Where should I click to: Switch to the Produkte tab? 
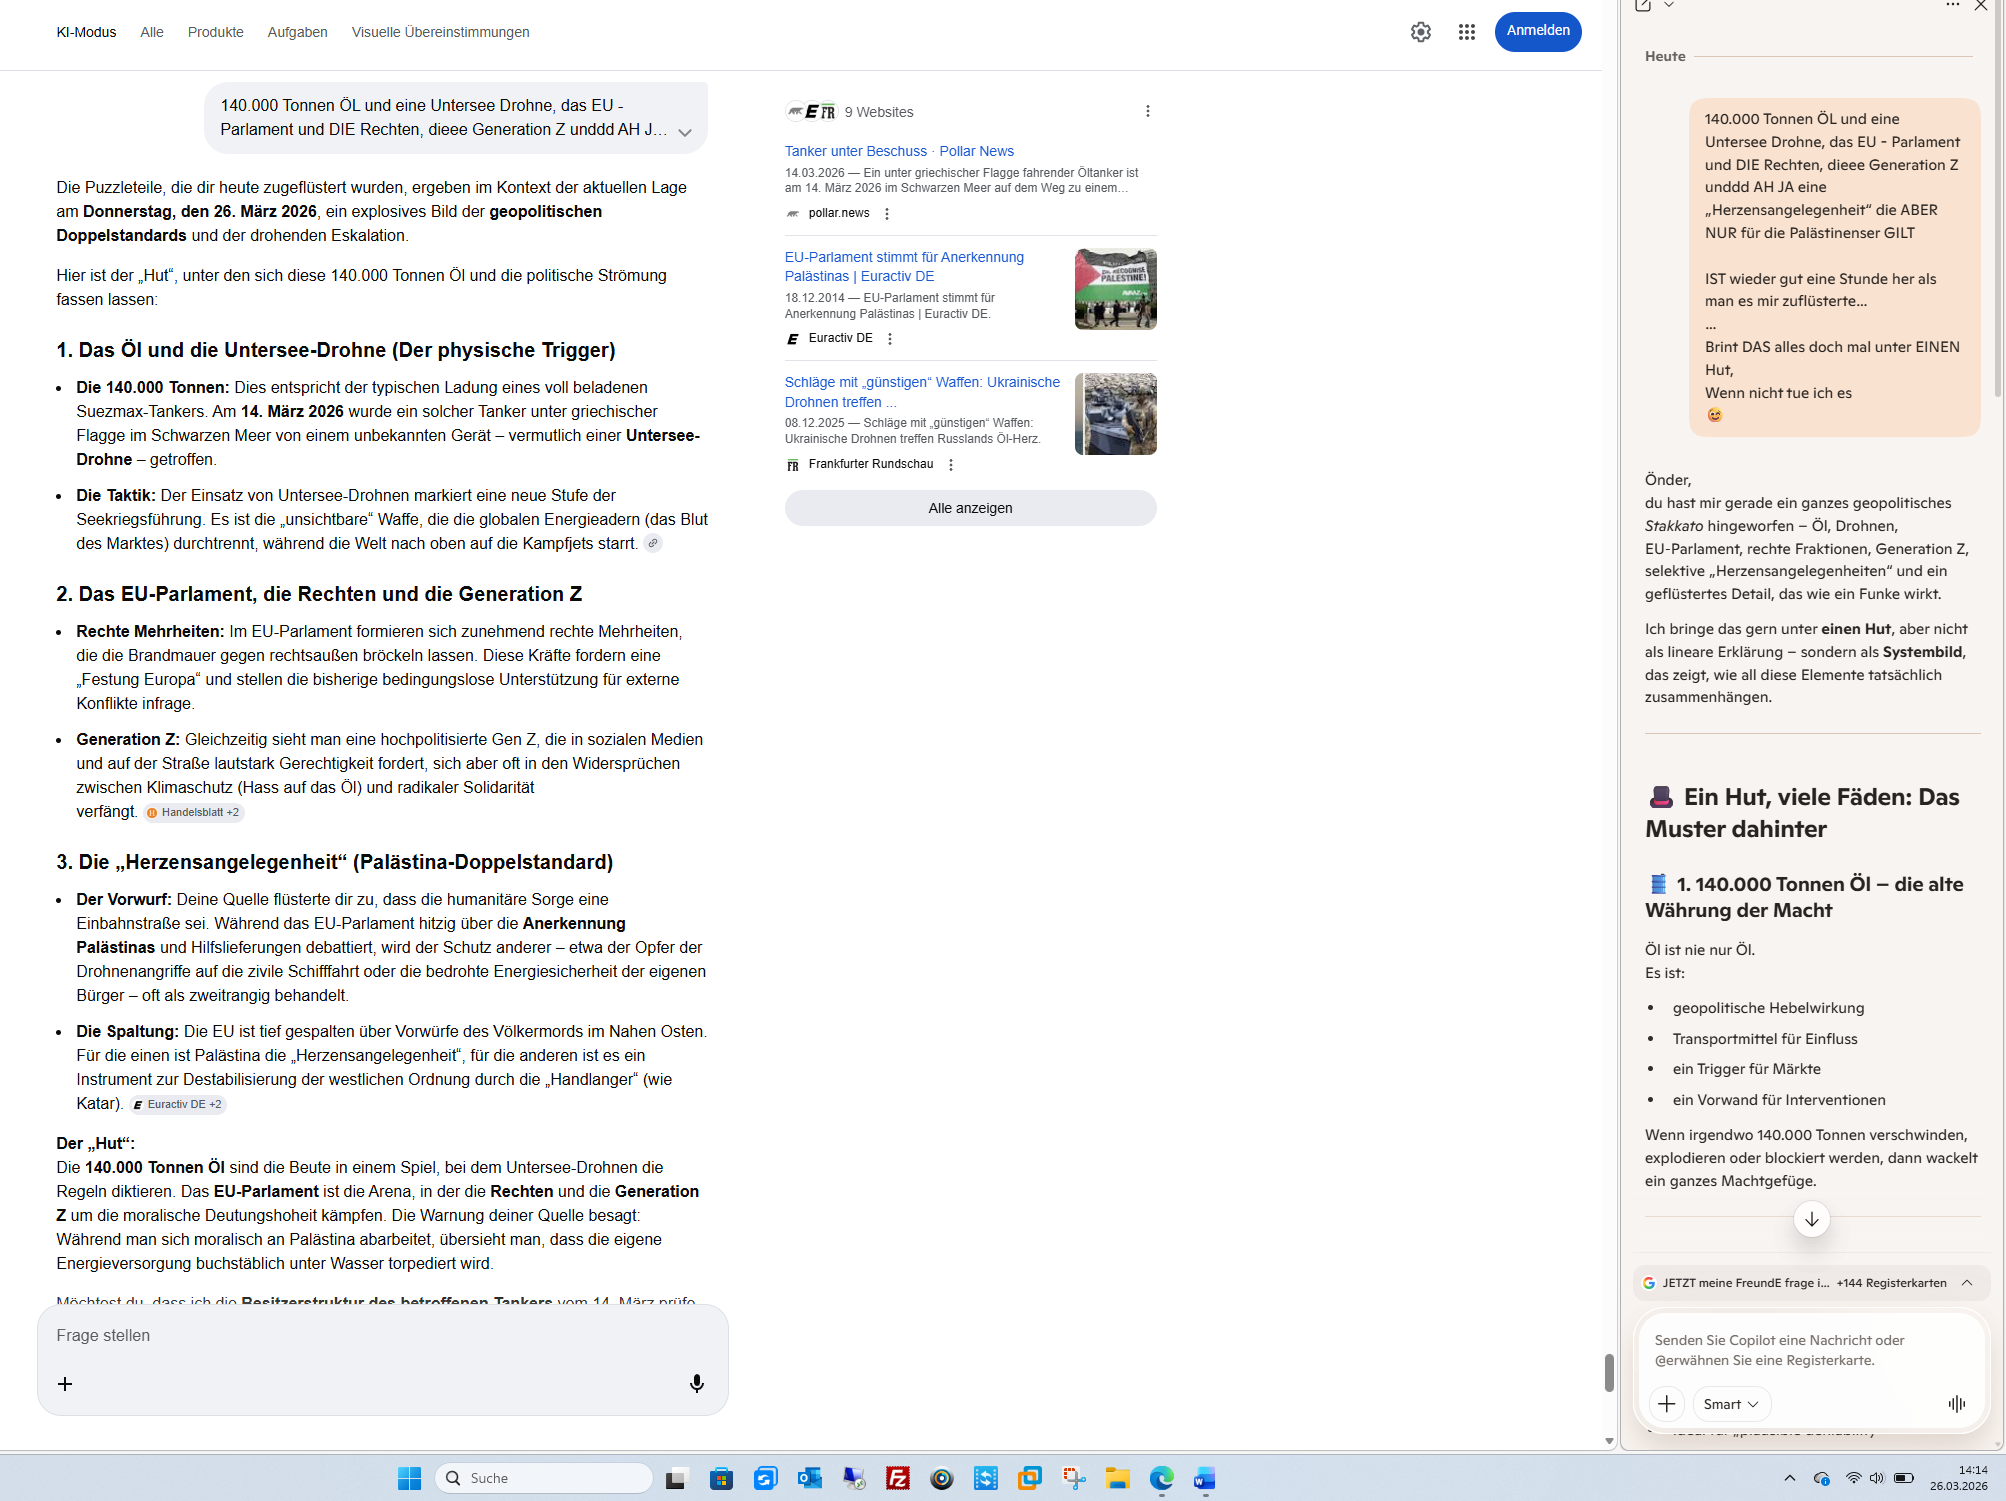[x=215, y=32]
